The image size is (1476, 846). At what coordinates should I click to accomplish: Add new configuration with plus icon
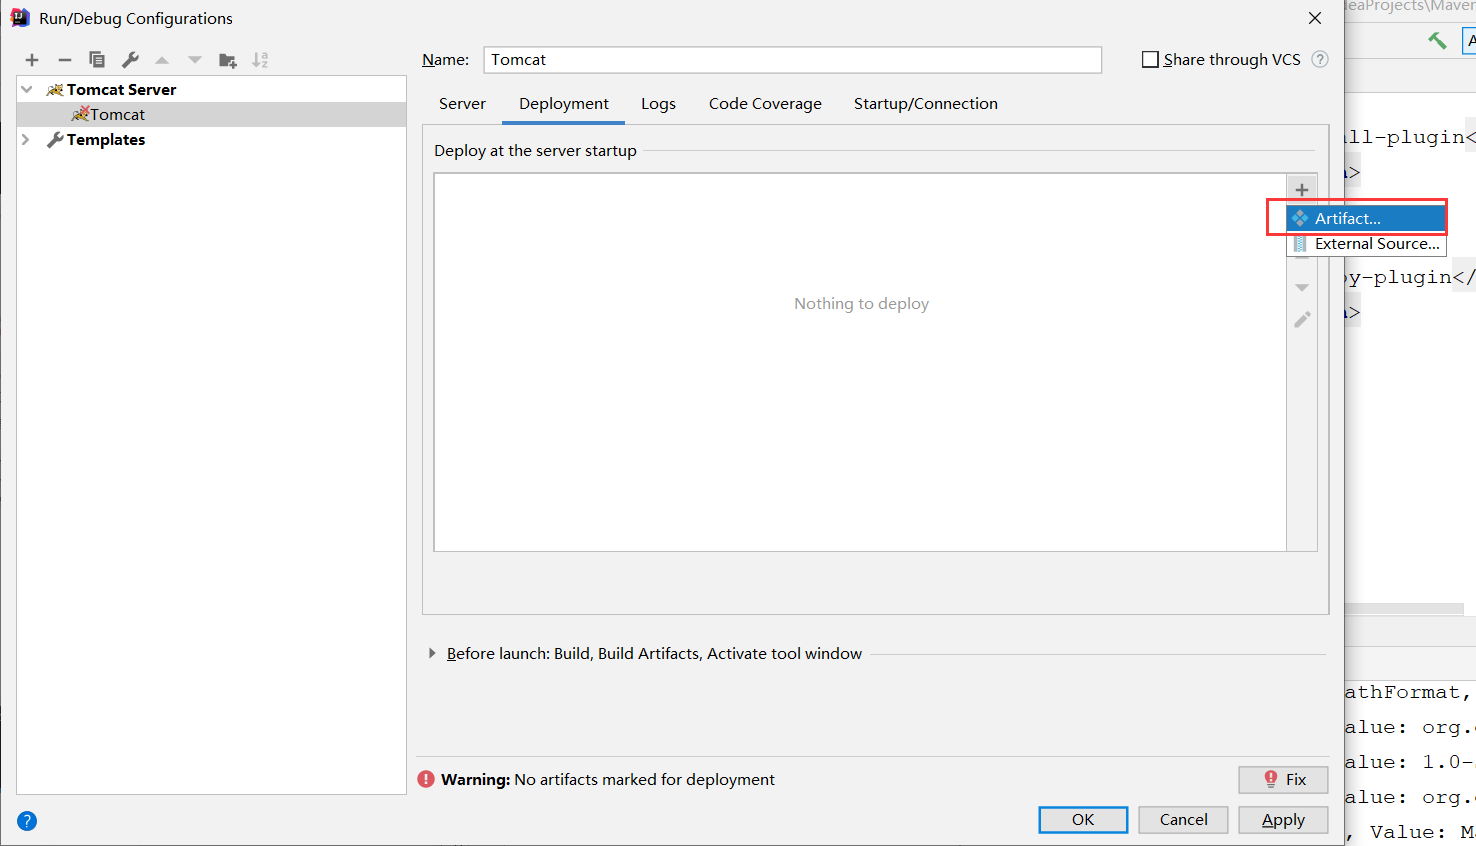pos(32,60)
